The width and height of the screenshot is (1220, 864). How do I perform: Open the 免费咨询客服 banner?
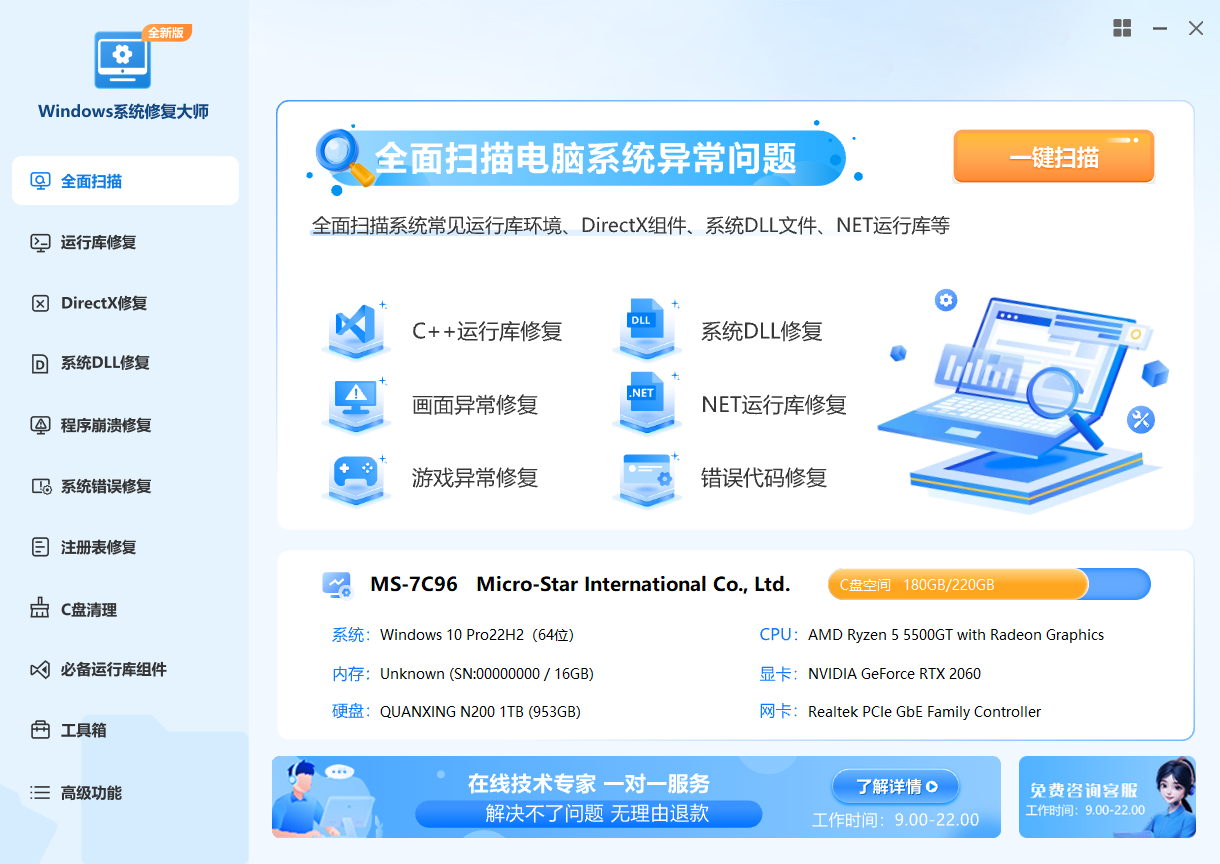click(x=1107, y=797)
